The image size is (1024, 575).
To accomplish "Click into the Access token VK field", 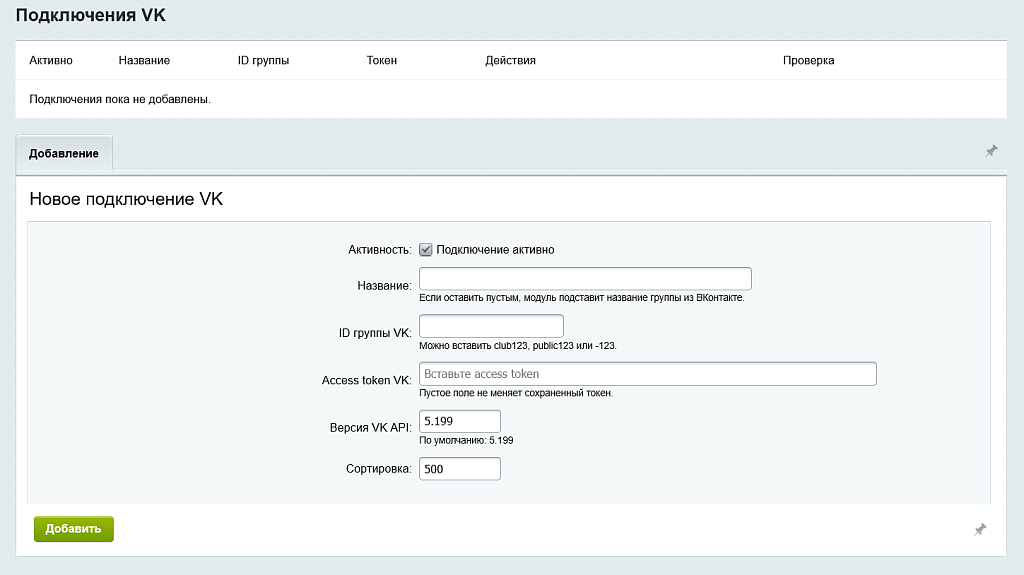I will pyautogui.click(x=648, y=374).
